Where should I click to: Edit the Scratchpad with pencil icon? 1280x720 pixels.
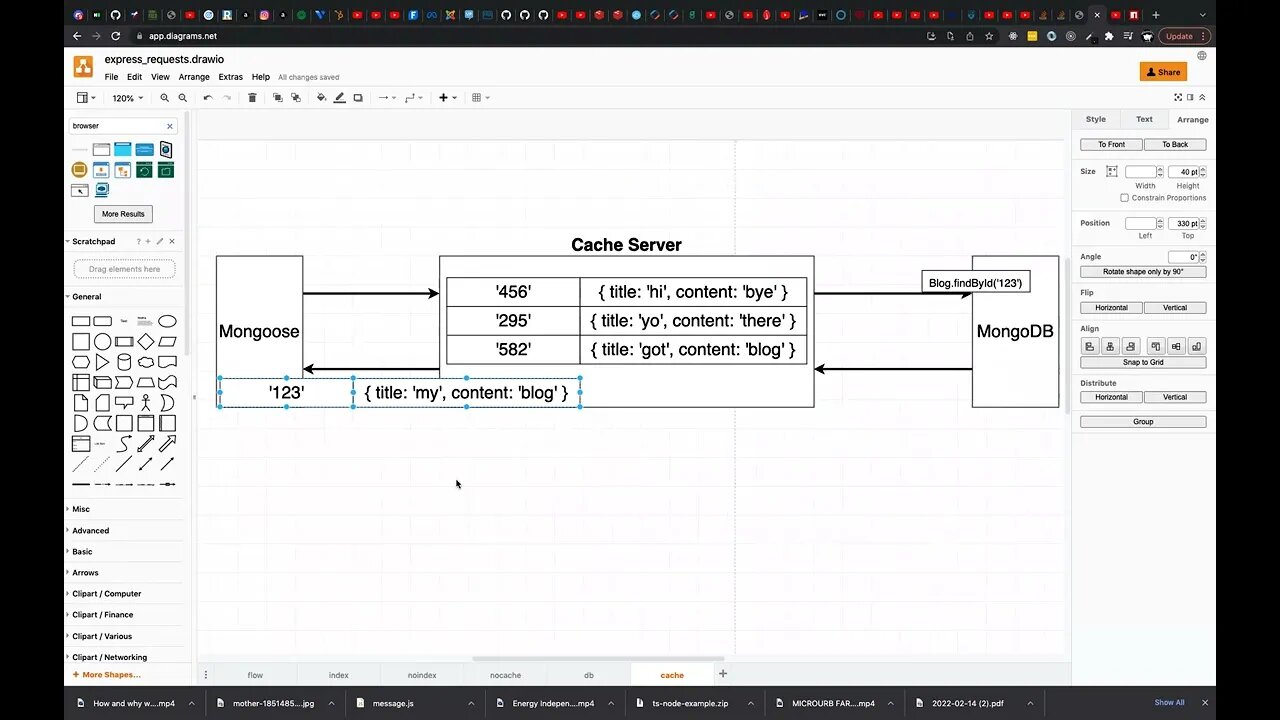(160, 241)
